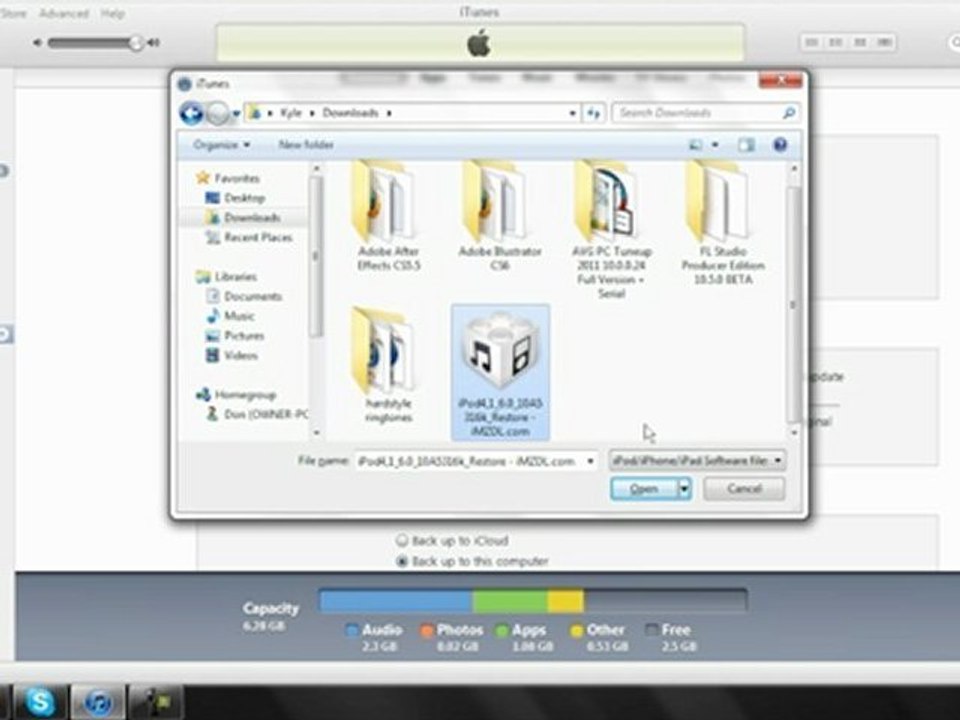
Task: Open recent locations dropdown near Back button
Action: coord(236,113)
